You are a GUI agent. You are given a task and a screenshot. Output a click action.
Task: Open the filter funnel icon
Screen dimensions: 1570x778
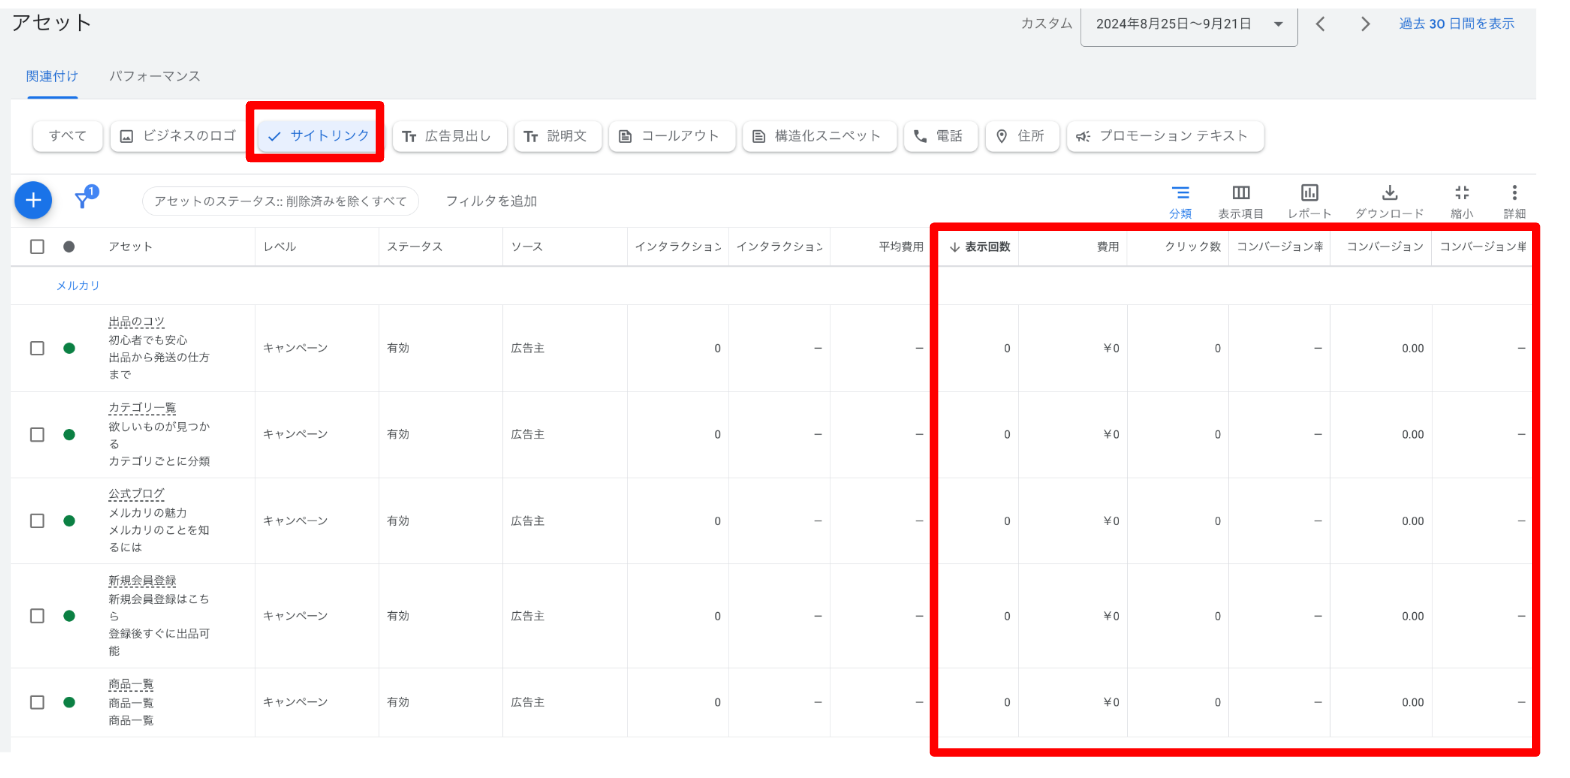coord(85,198)
